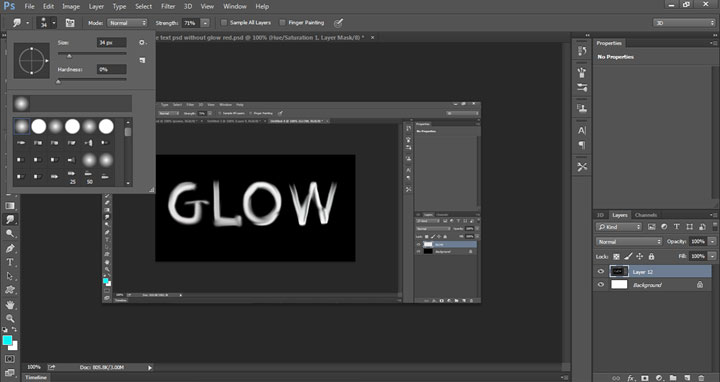Open the History panel icon

click(582, 51)
